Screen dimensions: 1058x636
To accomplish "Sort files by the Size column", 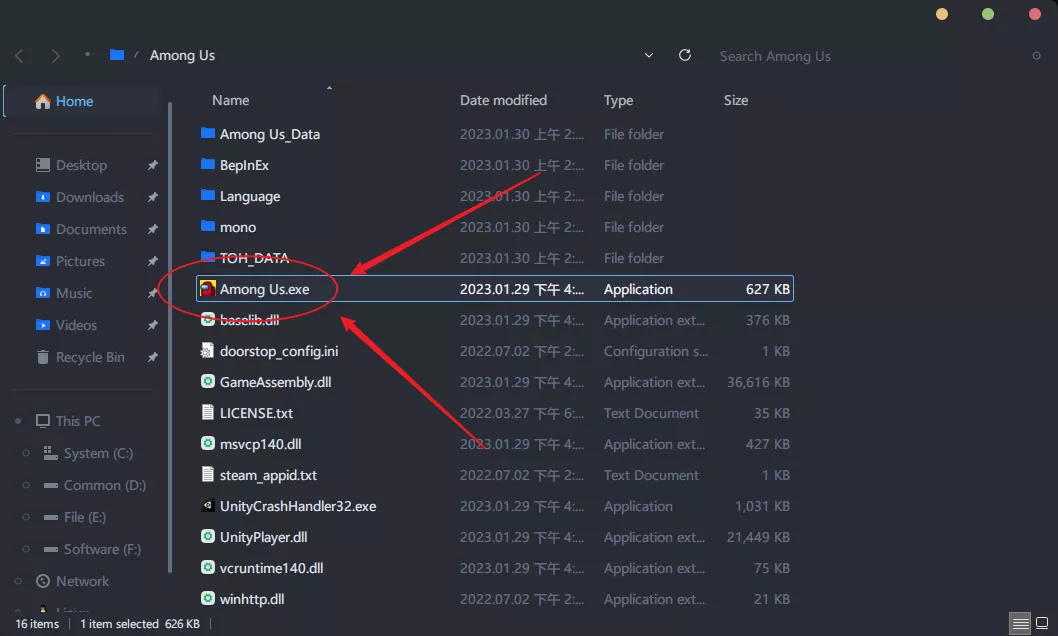I will (735, 100).
